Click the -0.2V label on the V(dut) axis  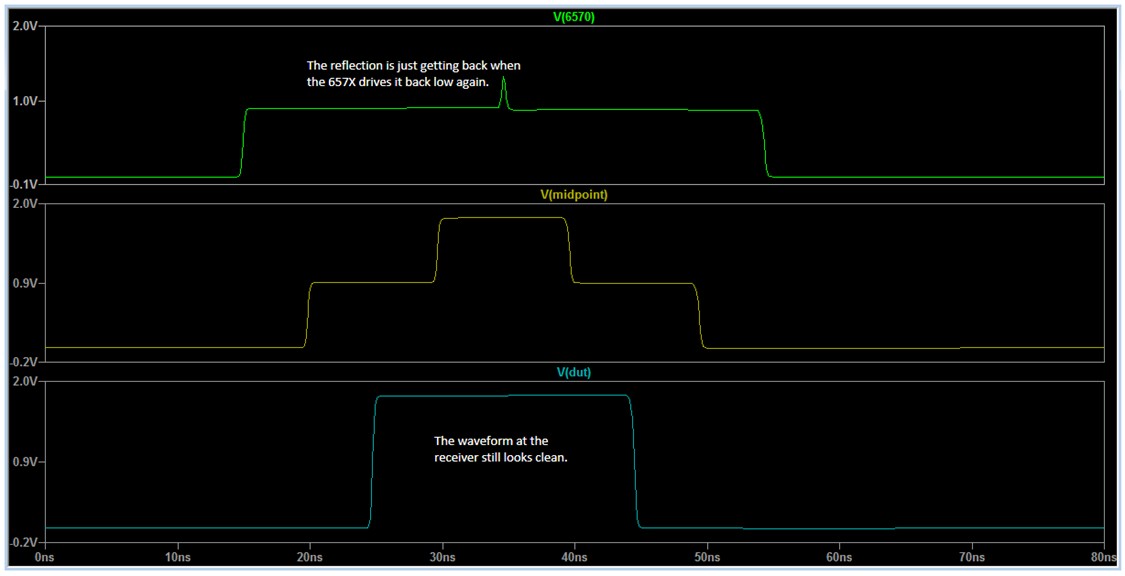click(x=22, y=540)
